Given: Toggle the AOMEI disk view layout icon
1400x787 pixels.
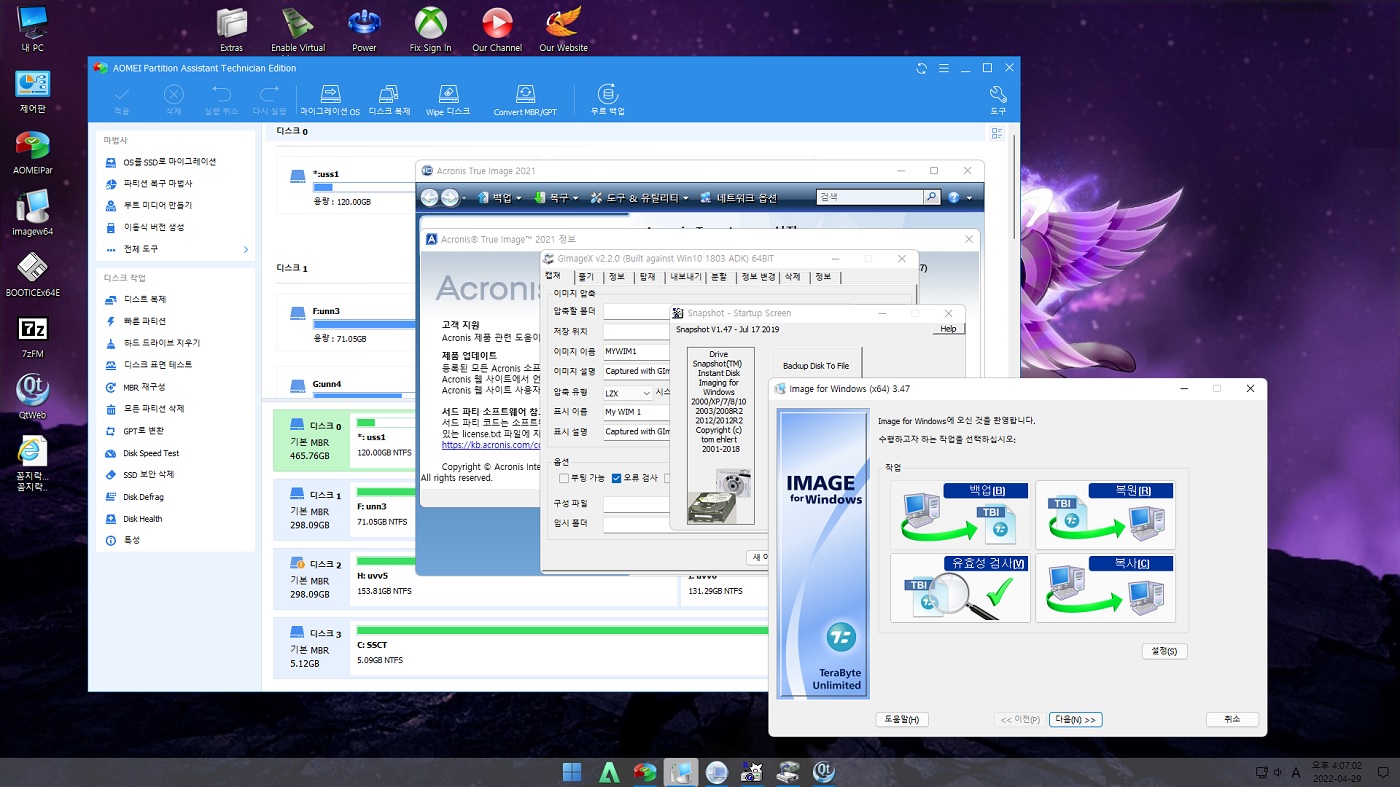Looking at the screenshot, I should point(996,133).
